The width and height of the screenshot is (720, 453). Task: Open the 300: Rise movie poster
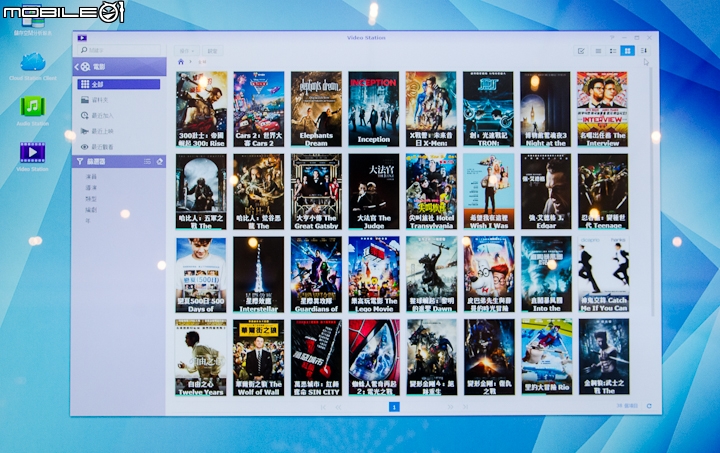pyautogui.click(x=201, y=109)
